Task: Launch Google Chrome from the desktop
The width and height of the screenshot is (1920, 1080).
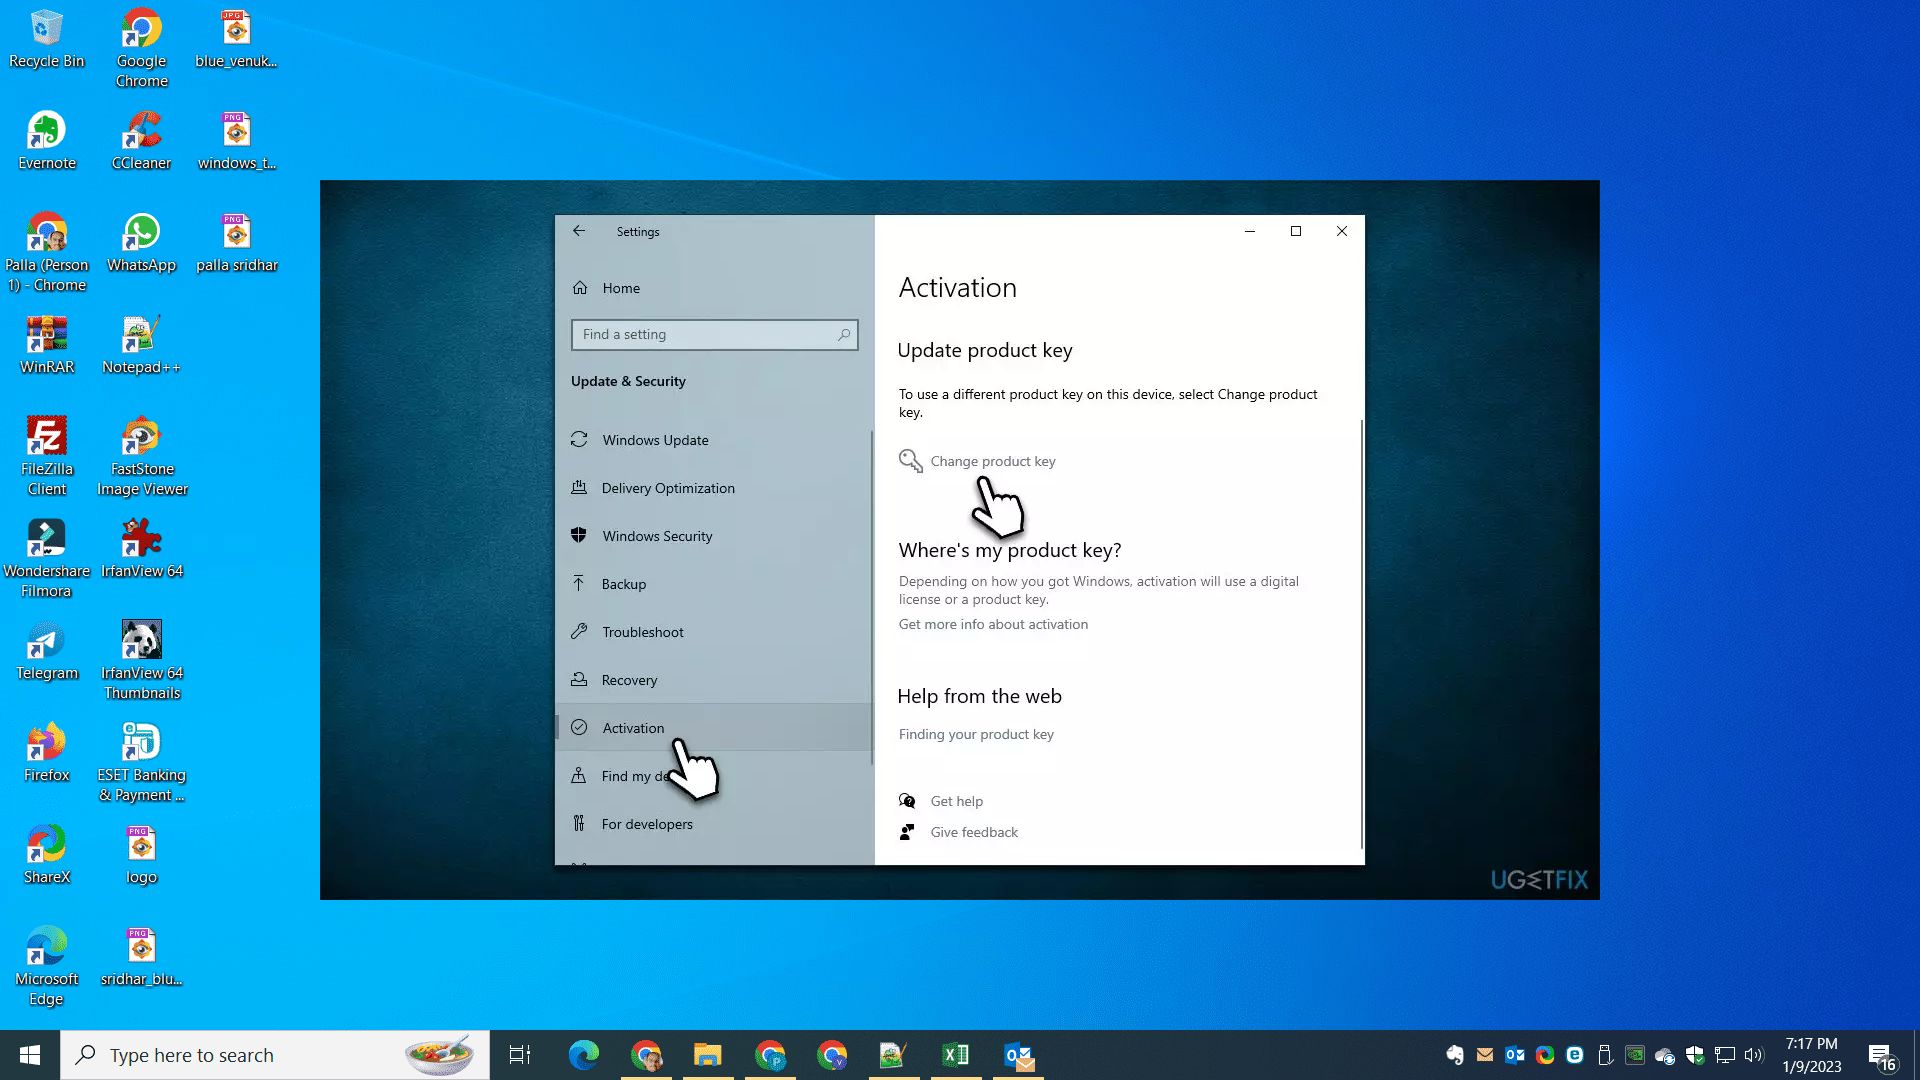Action: coord(141,48)
